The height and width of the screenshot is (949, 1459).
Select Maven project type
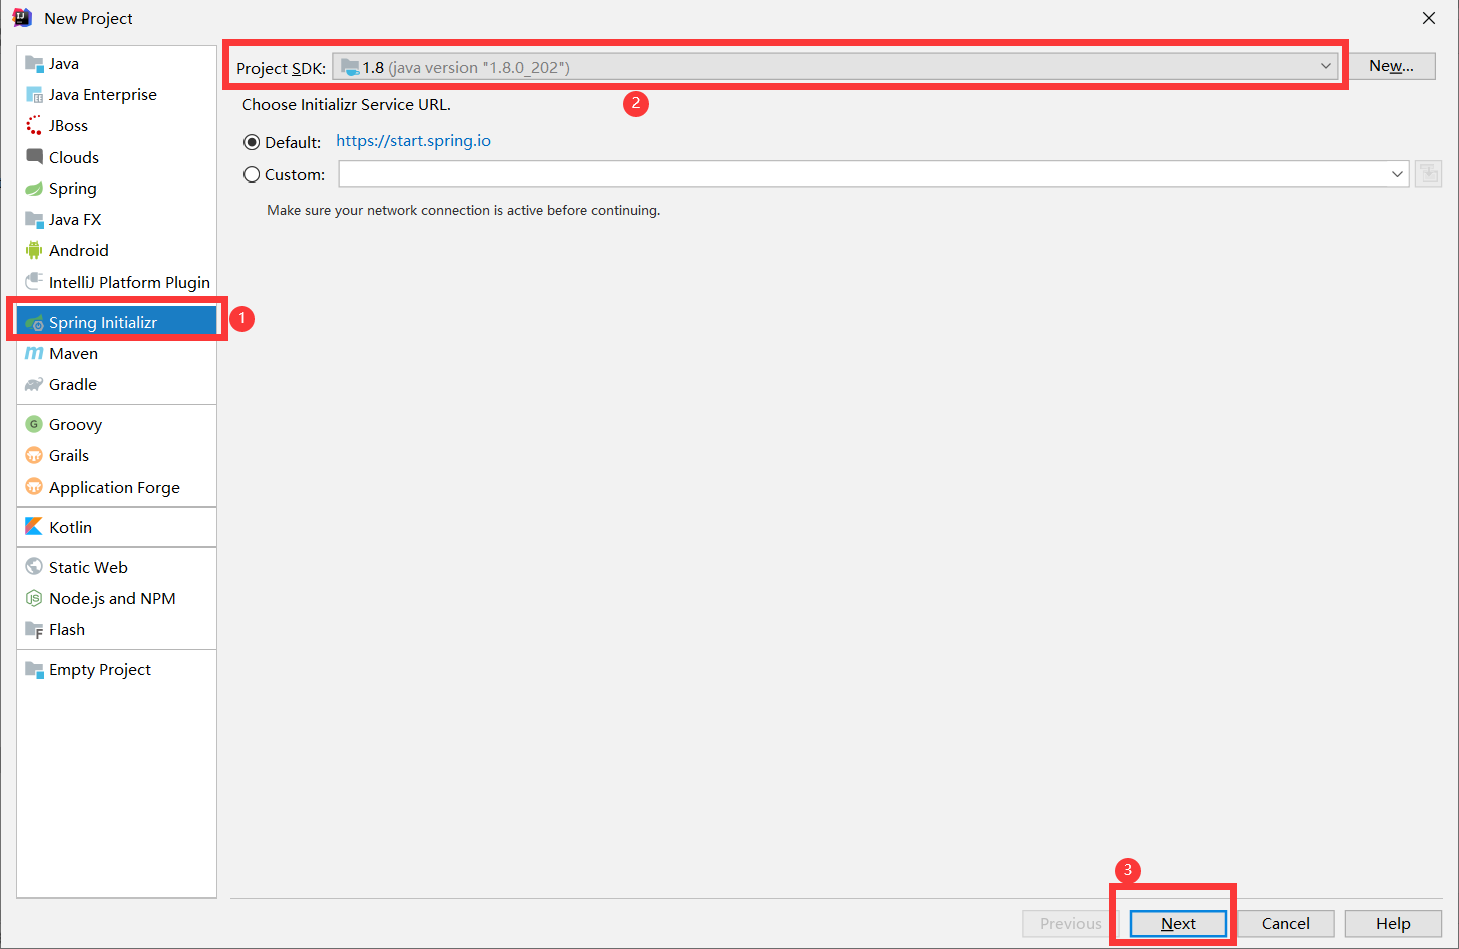pos(116,353)
